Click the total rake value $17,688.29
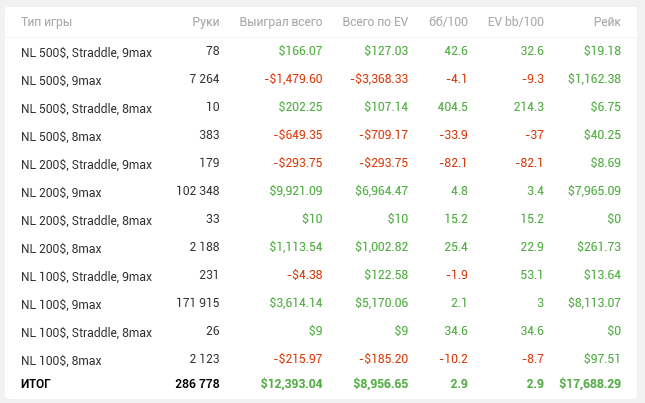 (588, 383)
